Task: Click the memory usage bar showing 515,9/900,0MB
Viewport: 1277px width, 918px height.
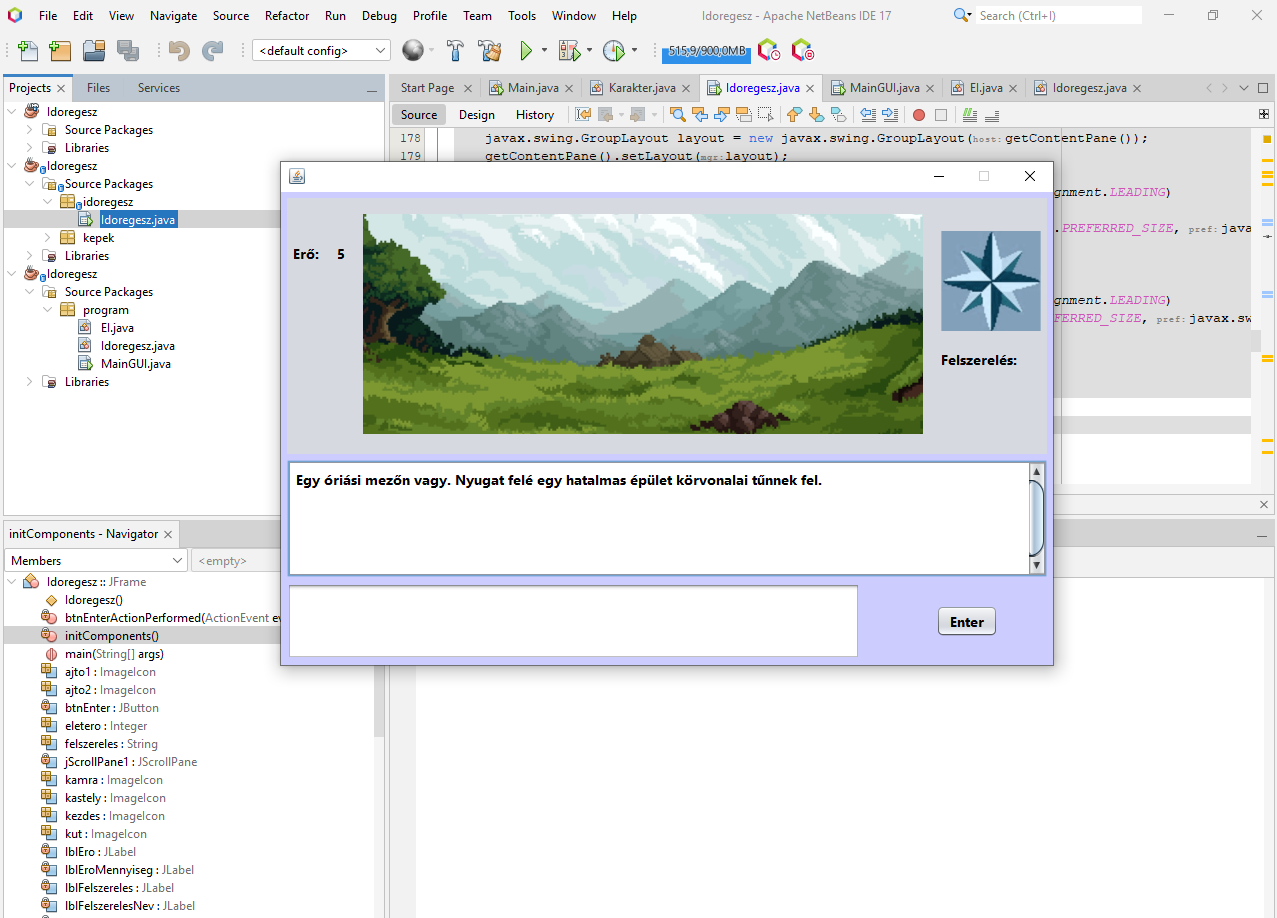Action: (x=707, y=51)
